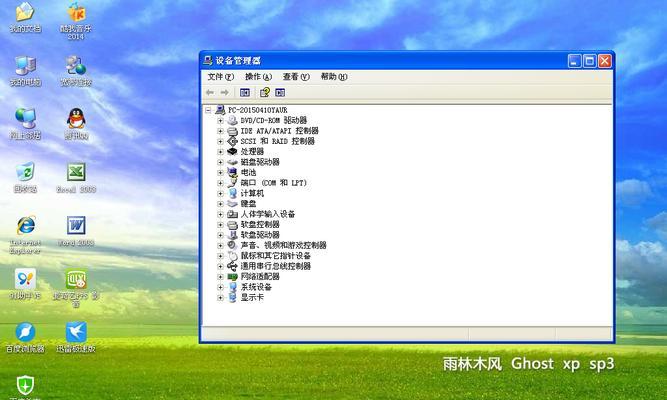Open the 文件(F) menu
Screen dimensions: 667x400
(220, 77)
